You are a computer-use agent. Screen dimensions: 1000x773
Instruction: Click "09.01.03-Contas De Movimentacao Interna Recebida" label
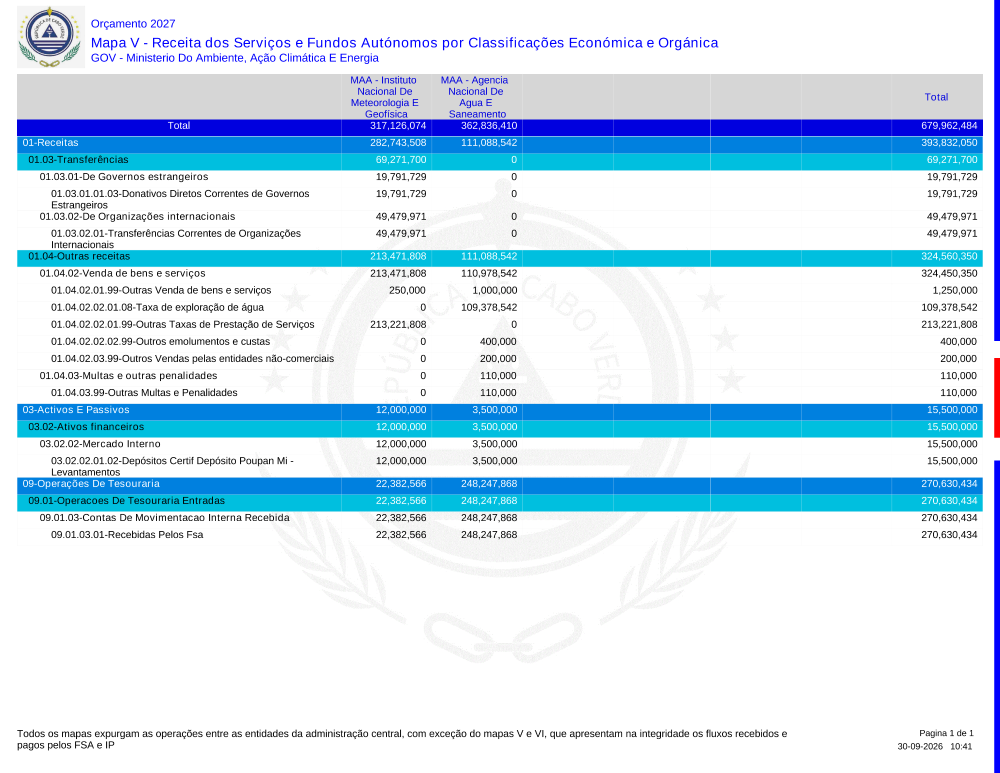point(165,518)
